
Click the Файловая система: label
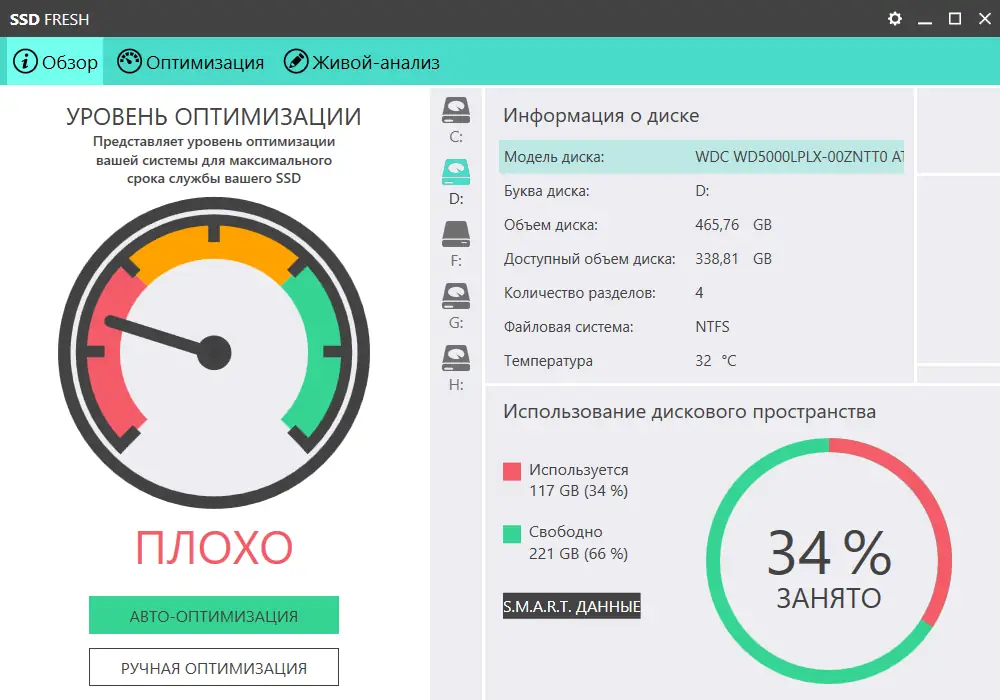tap(569, 327)
